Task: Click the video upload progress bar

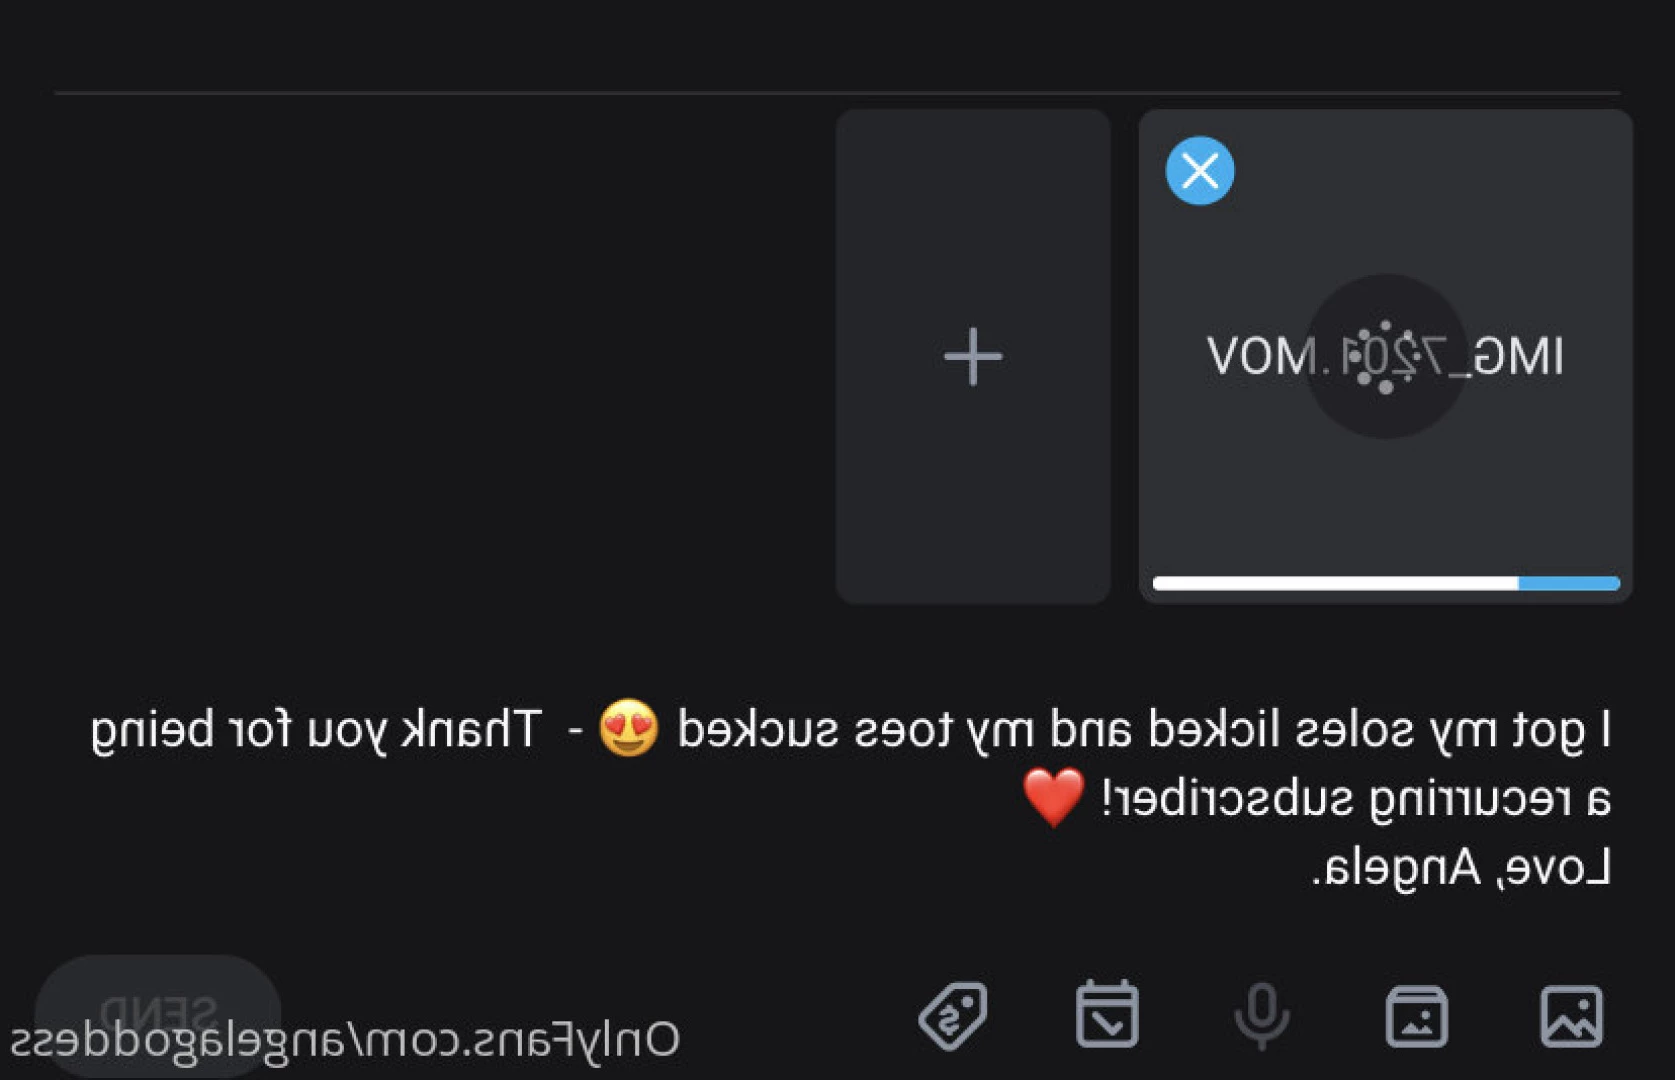Action: tap(1386, 583)
